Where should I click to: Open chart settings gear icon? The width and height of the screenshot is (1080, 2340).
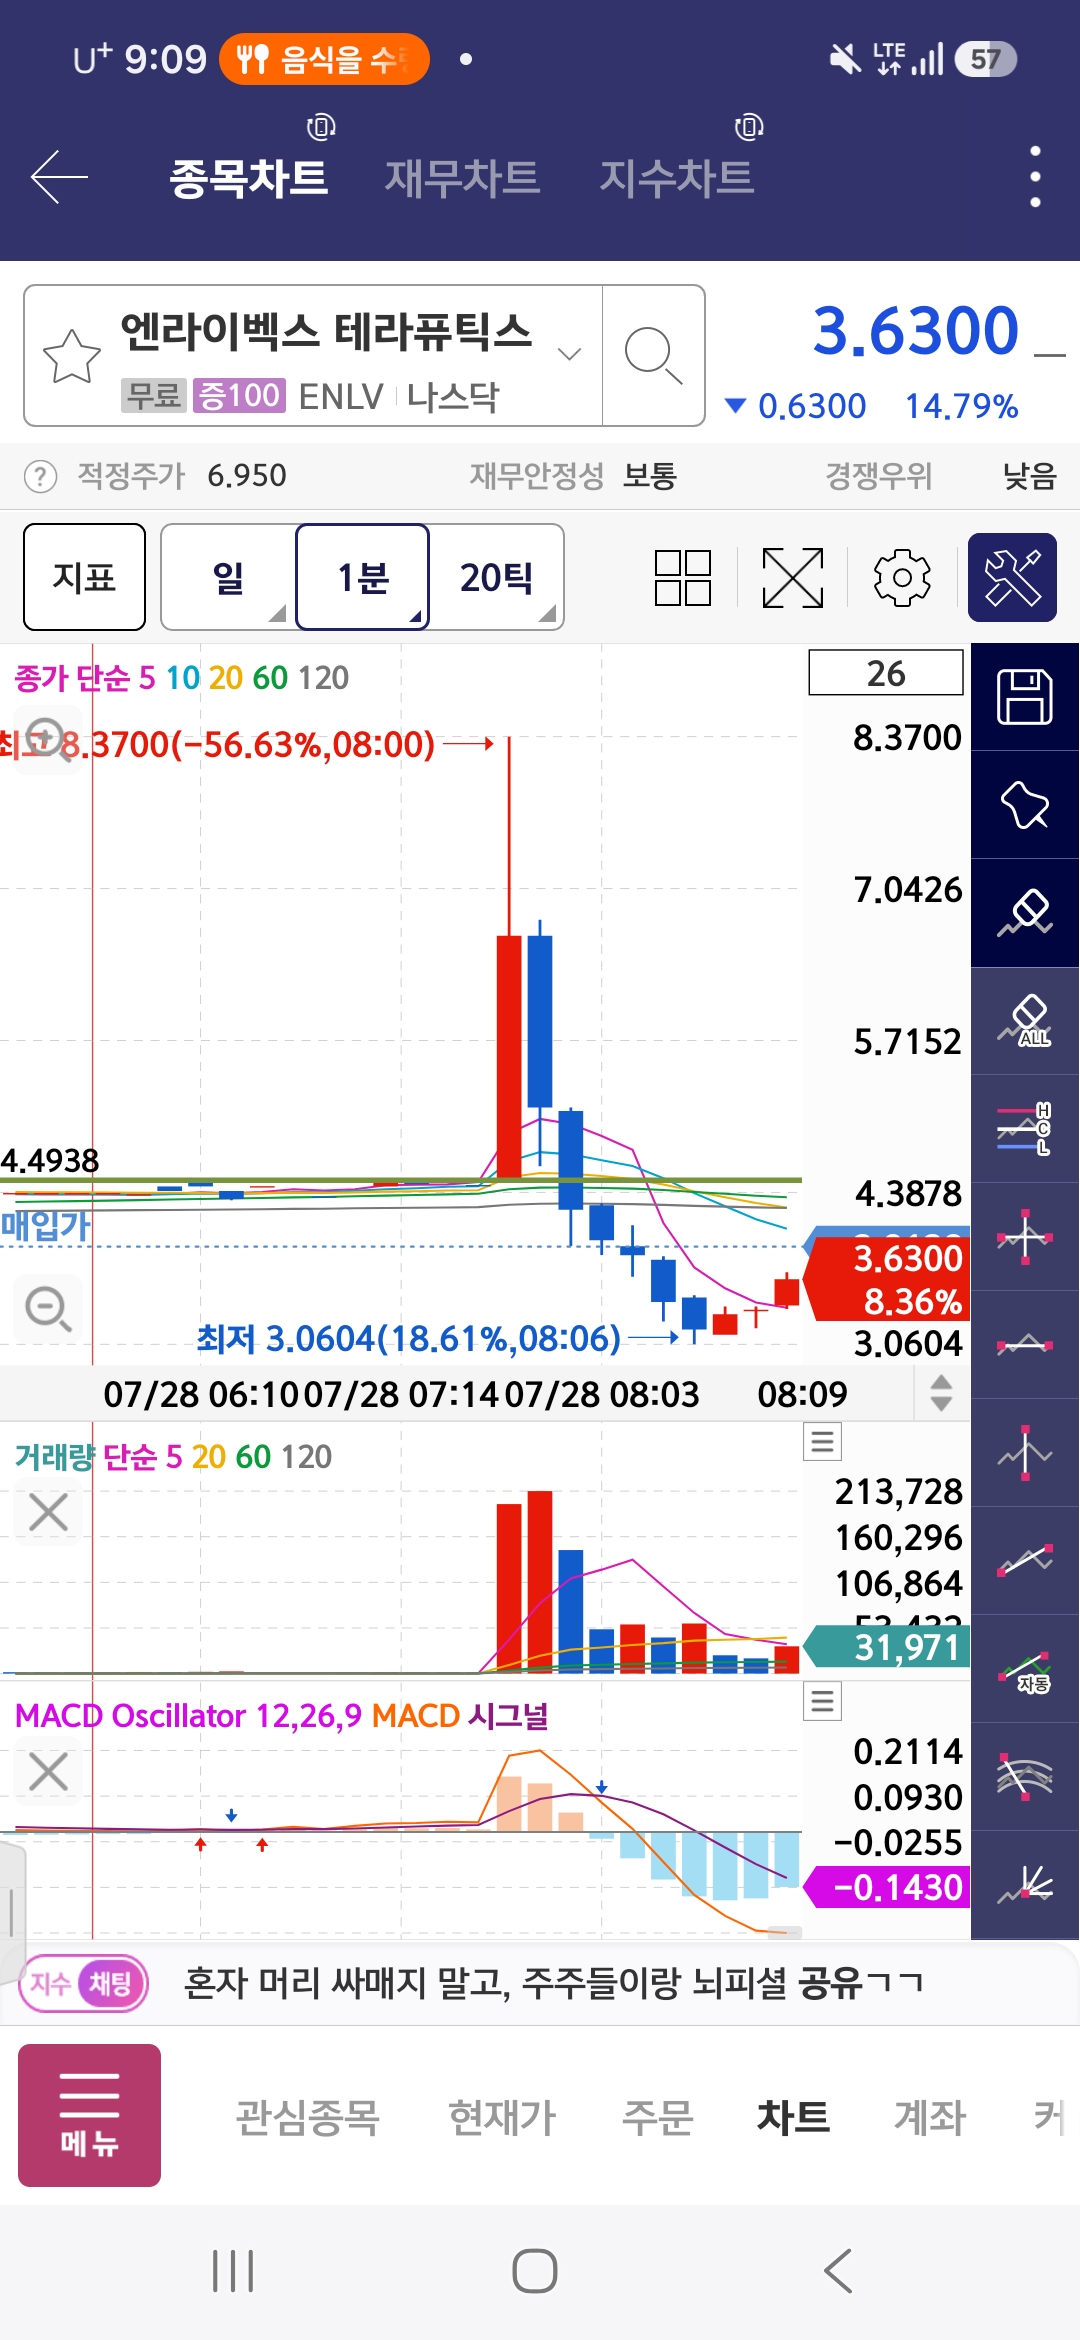[902, 577]
